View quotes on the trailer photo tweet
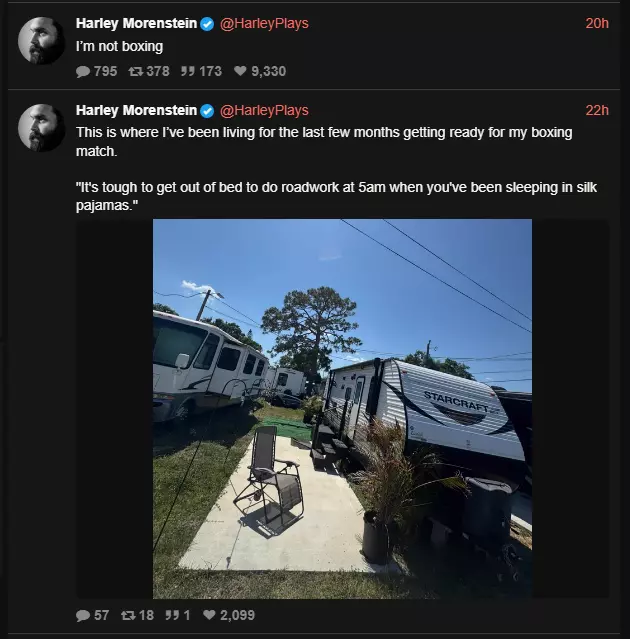 click(x=178, y=615)
